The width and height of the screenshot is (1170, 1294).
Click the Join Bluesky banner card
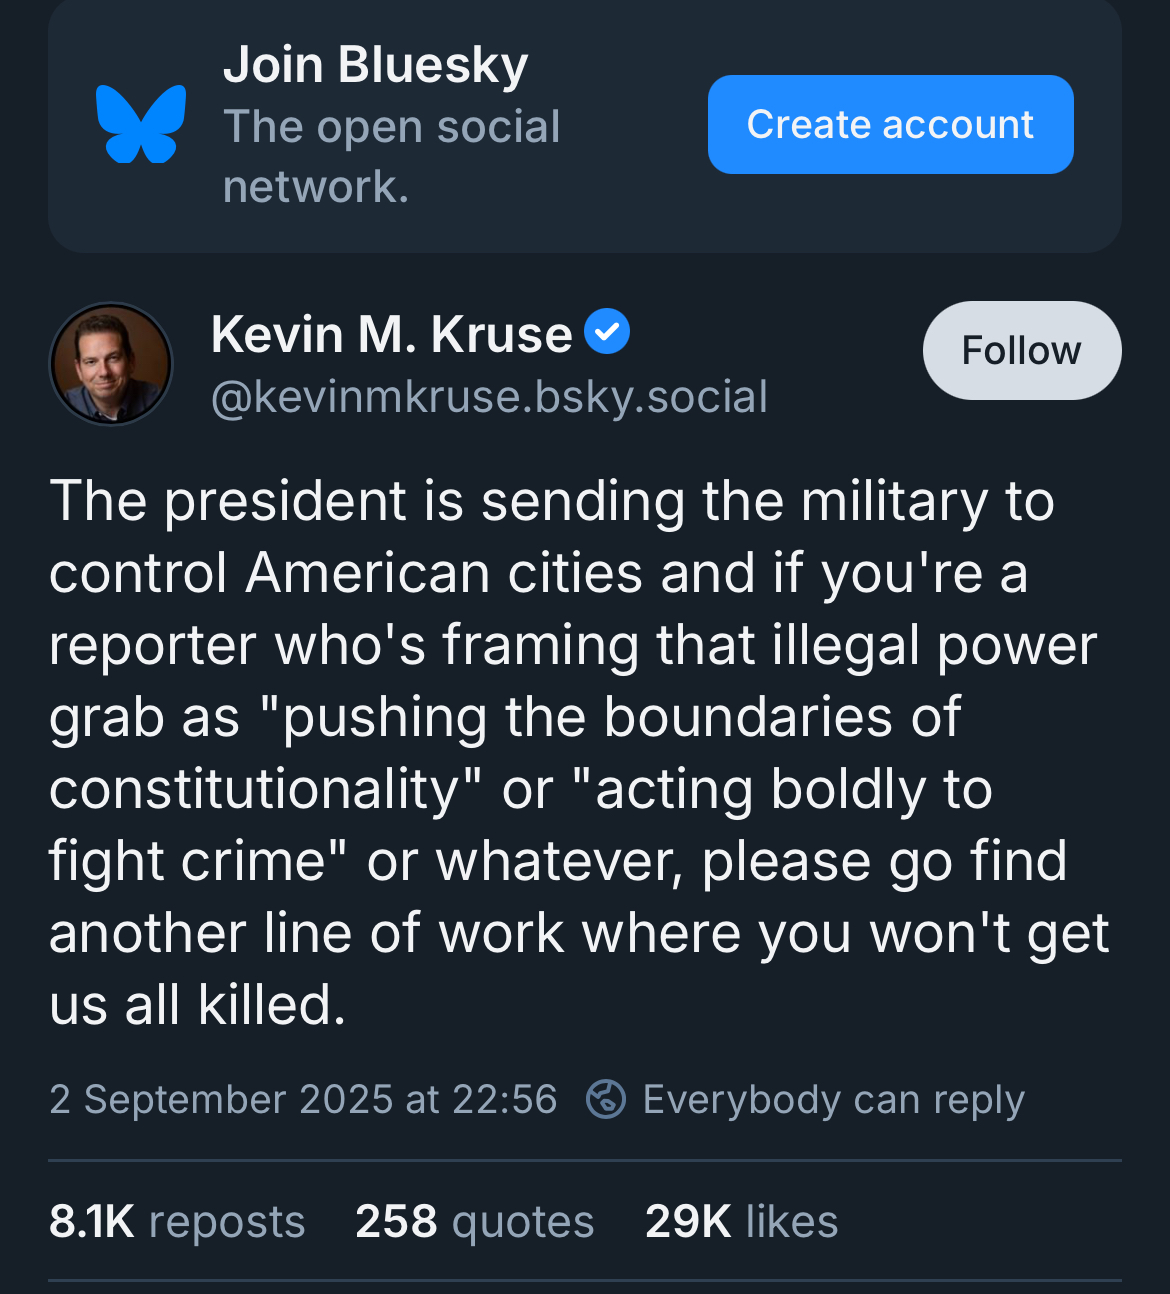tap(585, 124)
